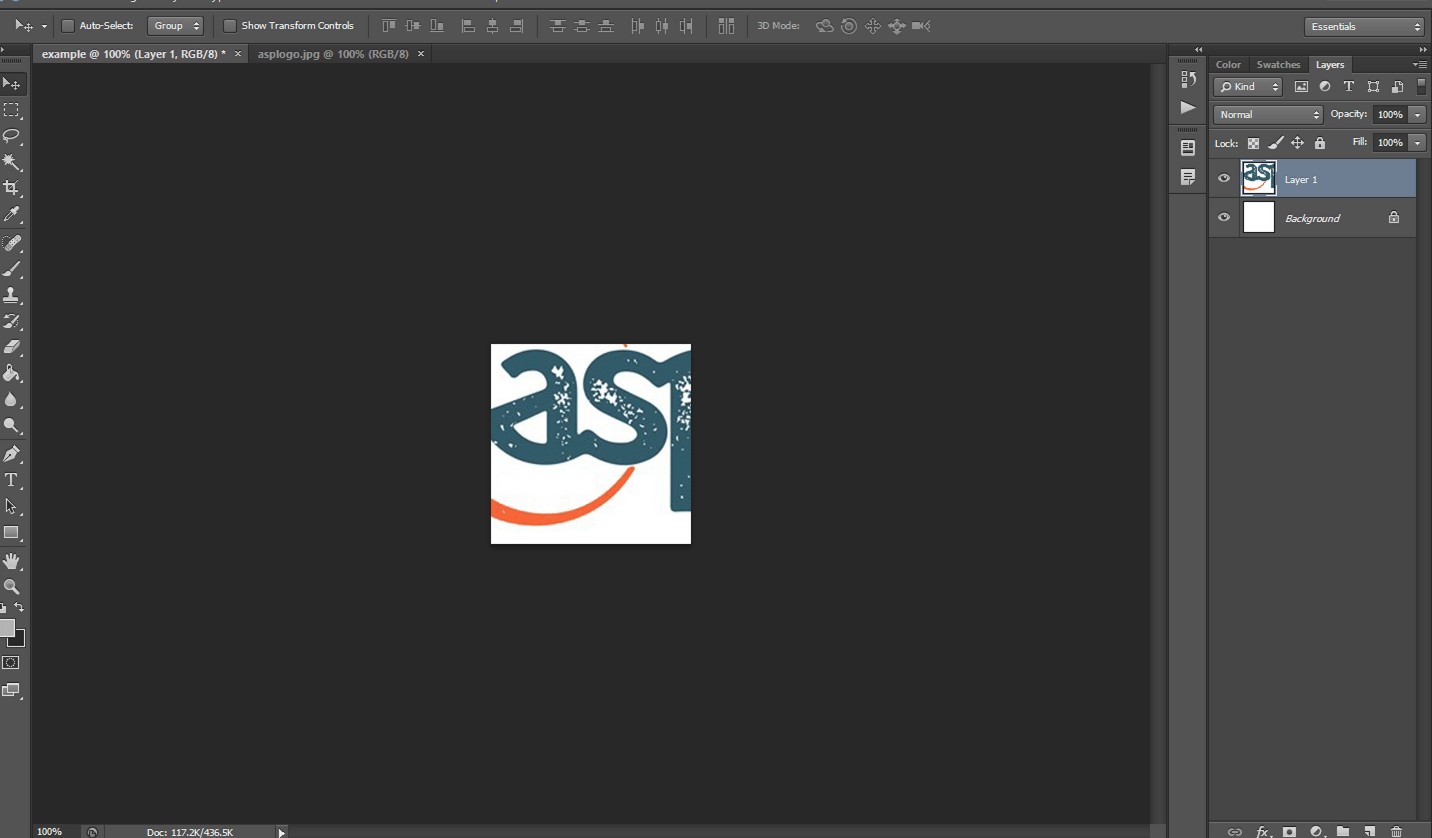Switch to the Color panel tab
This screenshot has height=838, width=1432.
(1228, 64)
